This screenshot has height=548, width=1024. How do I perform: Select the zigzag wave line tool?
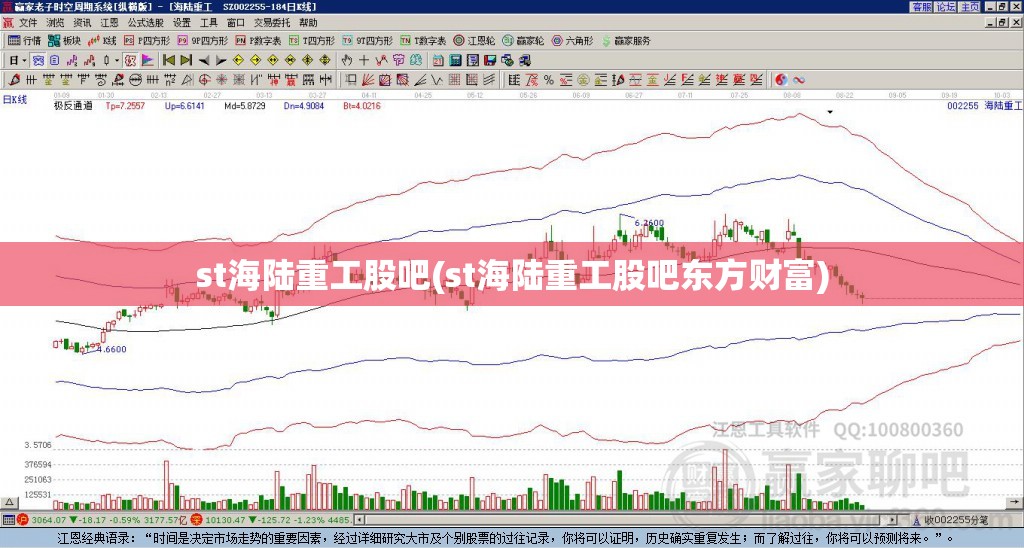436,80
